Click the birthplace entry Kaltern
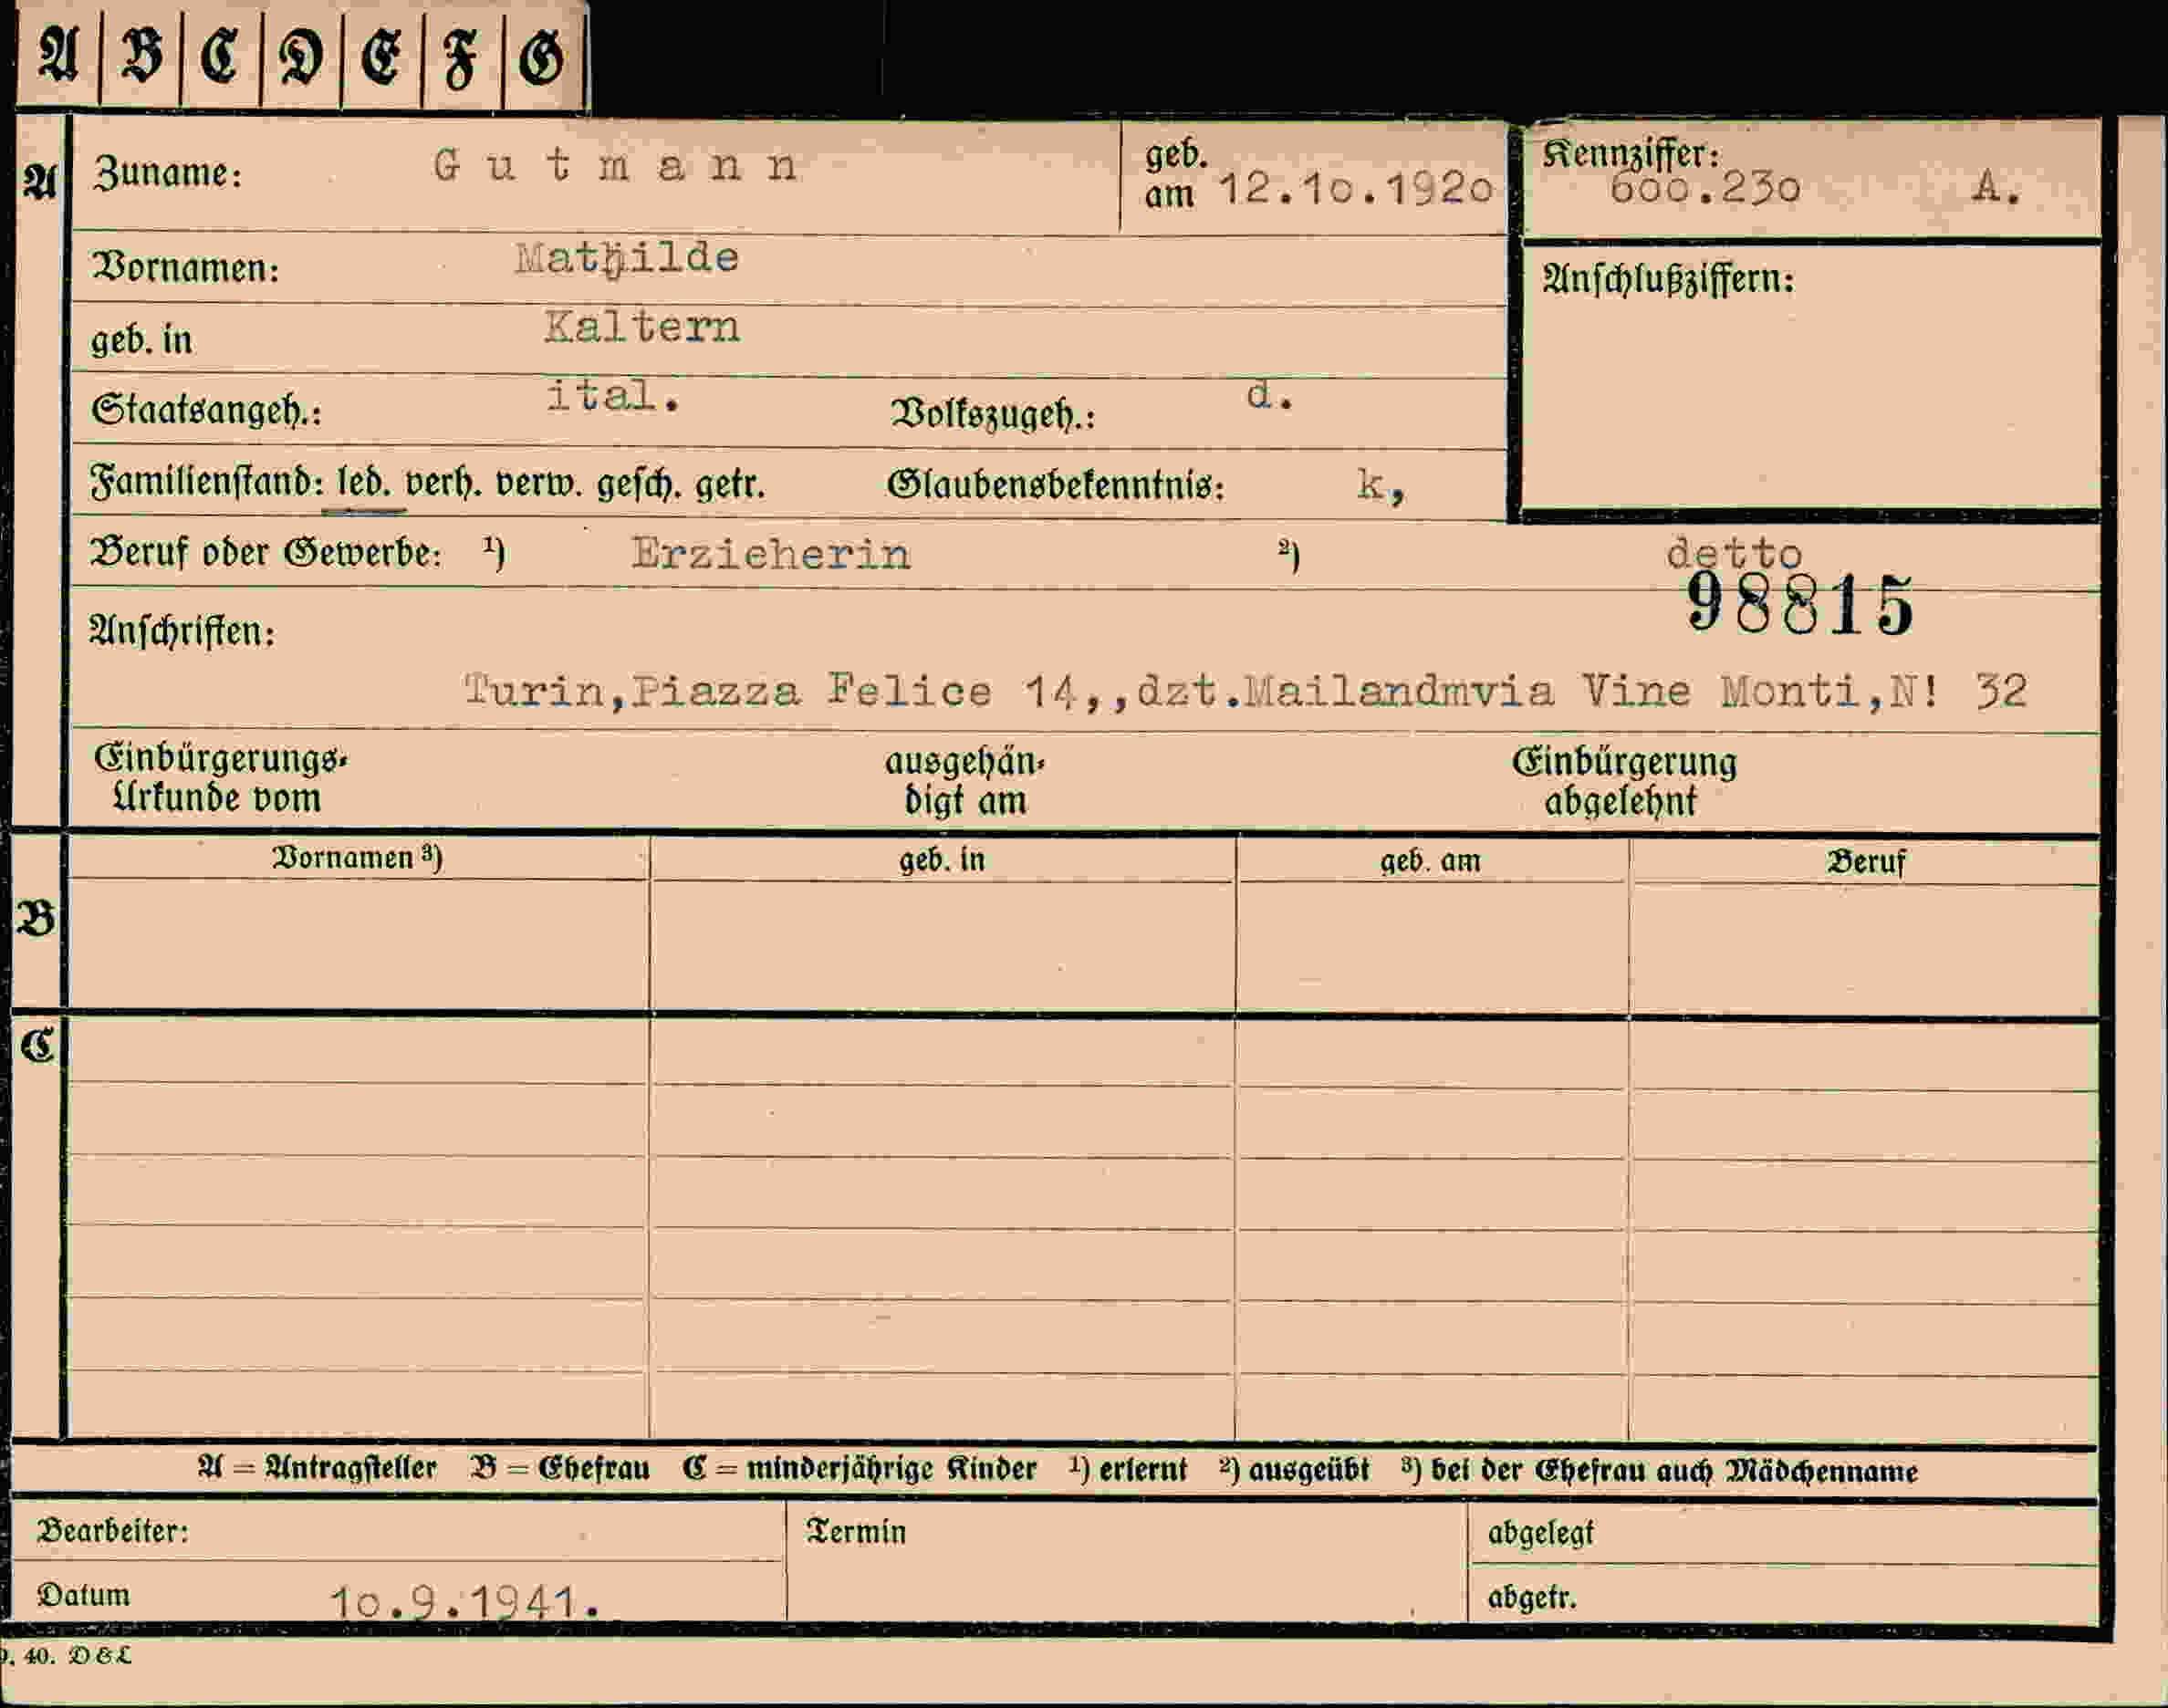The image size is (2168, 1708). pyautogui.click(x=642, y=327)
